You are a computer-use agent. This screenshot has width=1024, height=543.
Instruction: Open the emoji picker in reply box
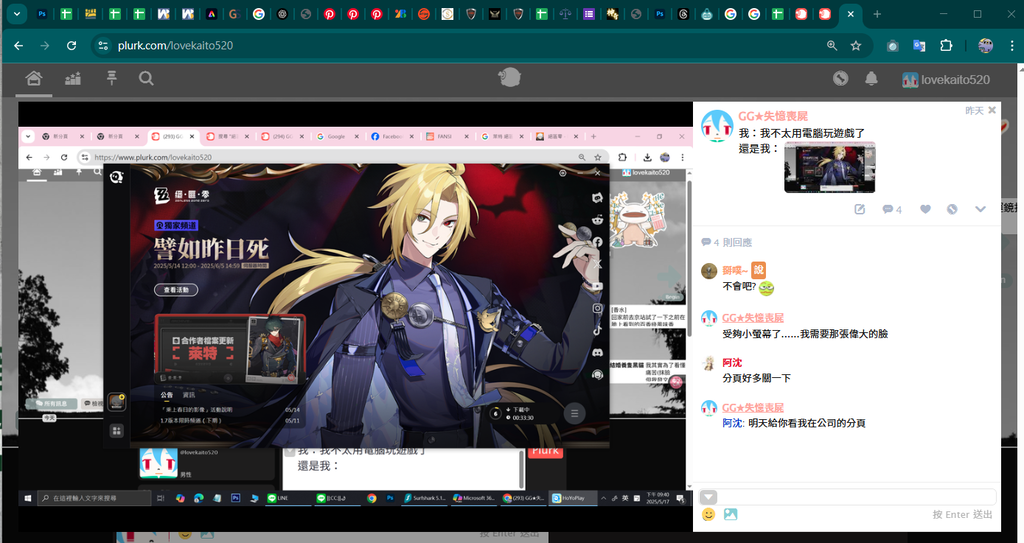pos(708,515)
